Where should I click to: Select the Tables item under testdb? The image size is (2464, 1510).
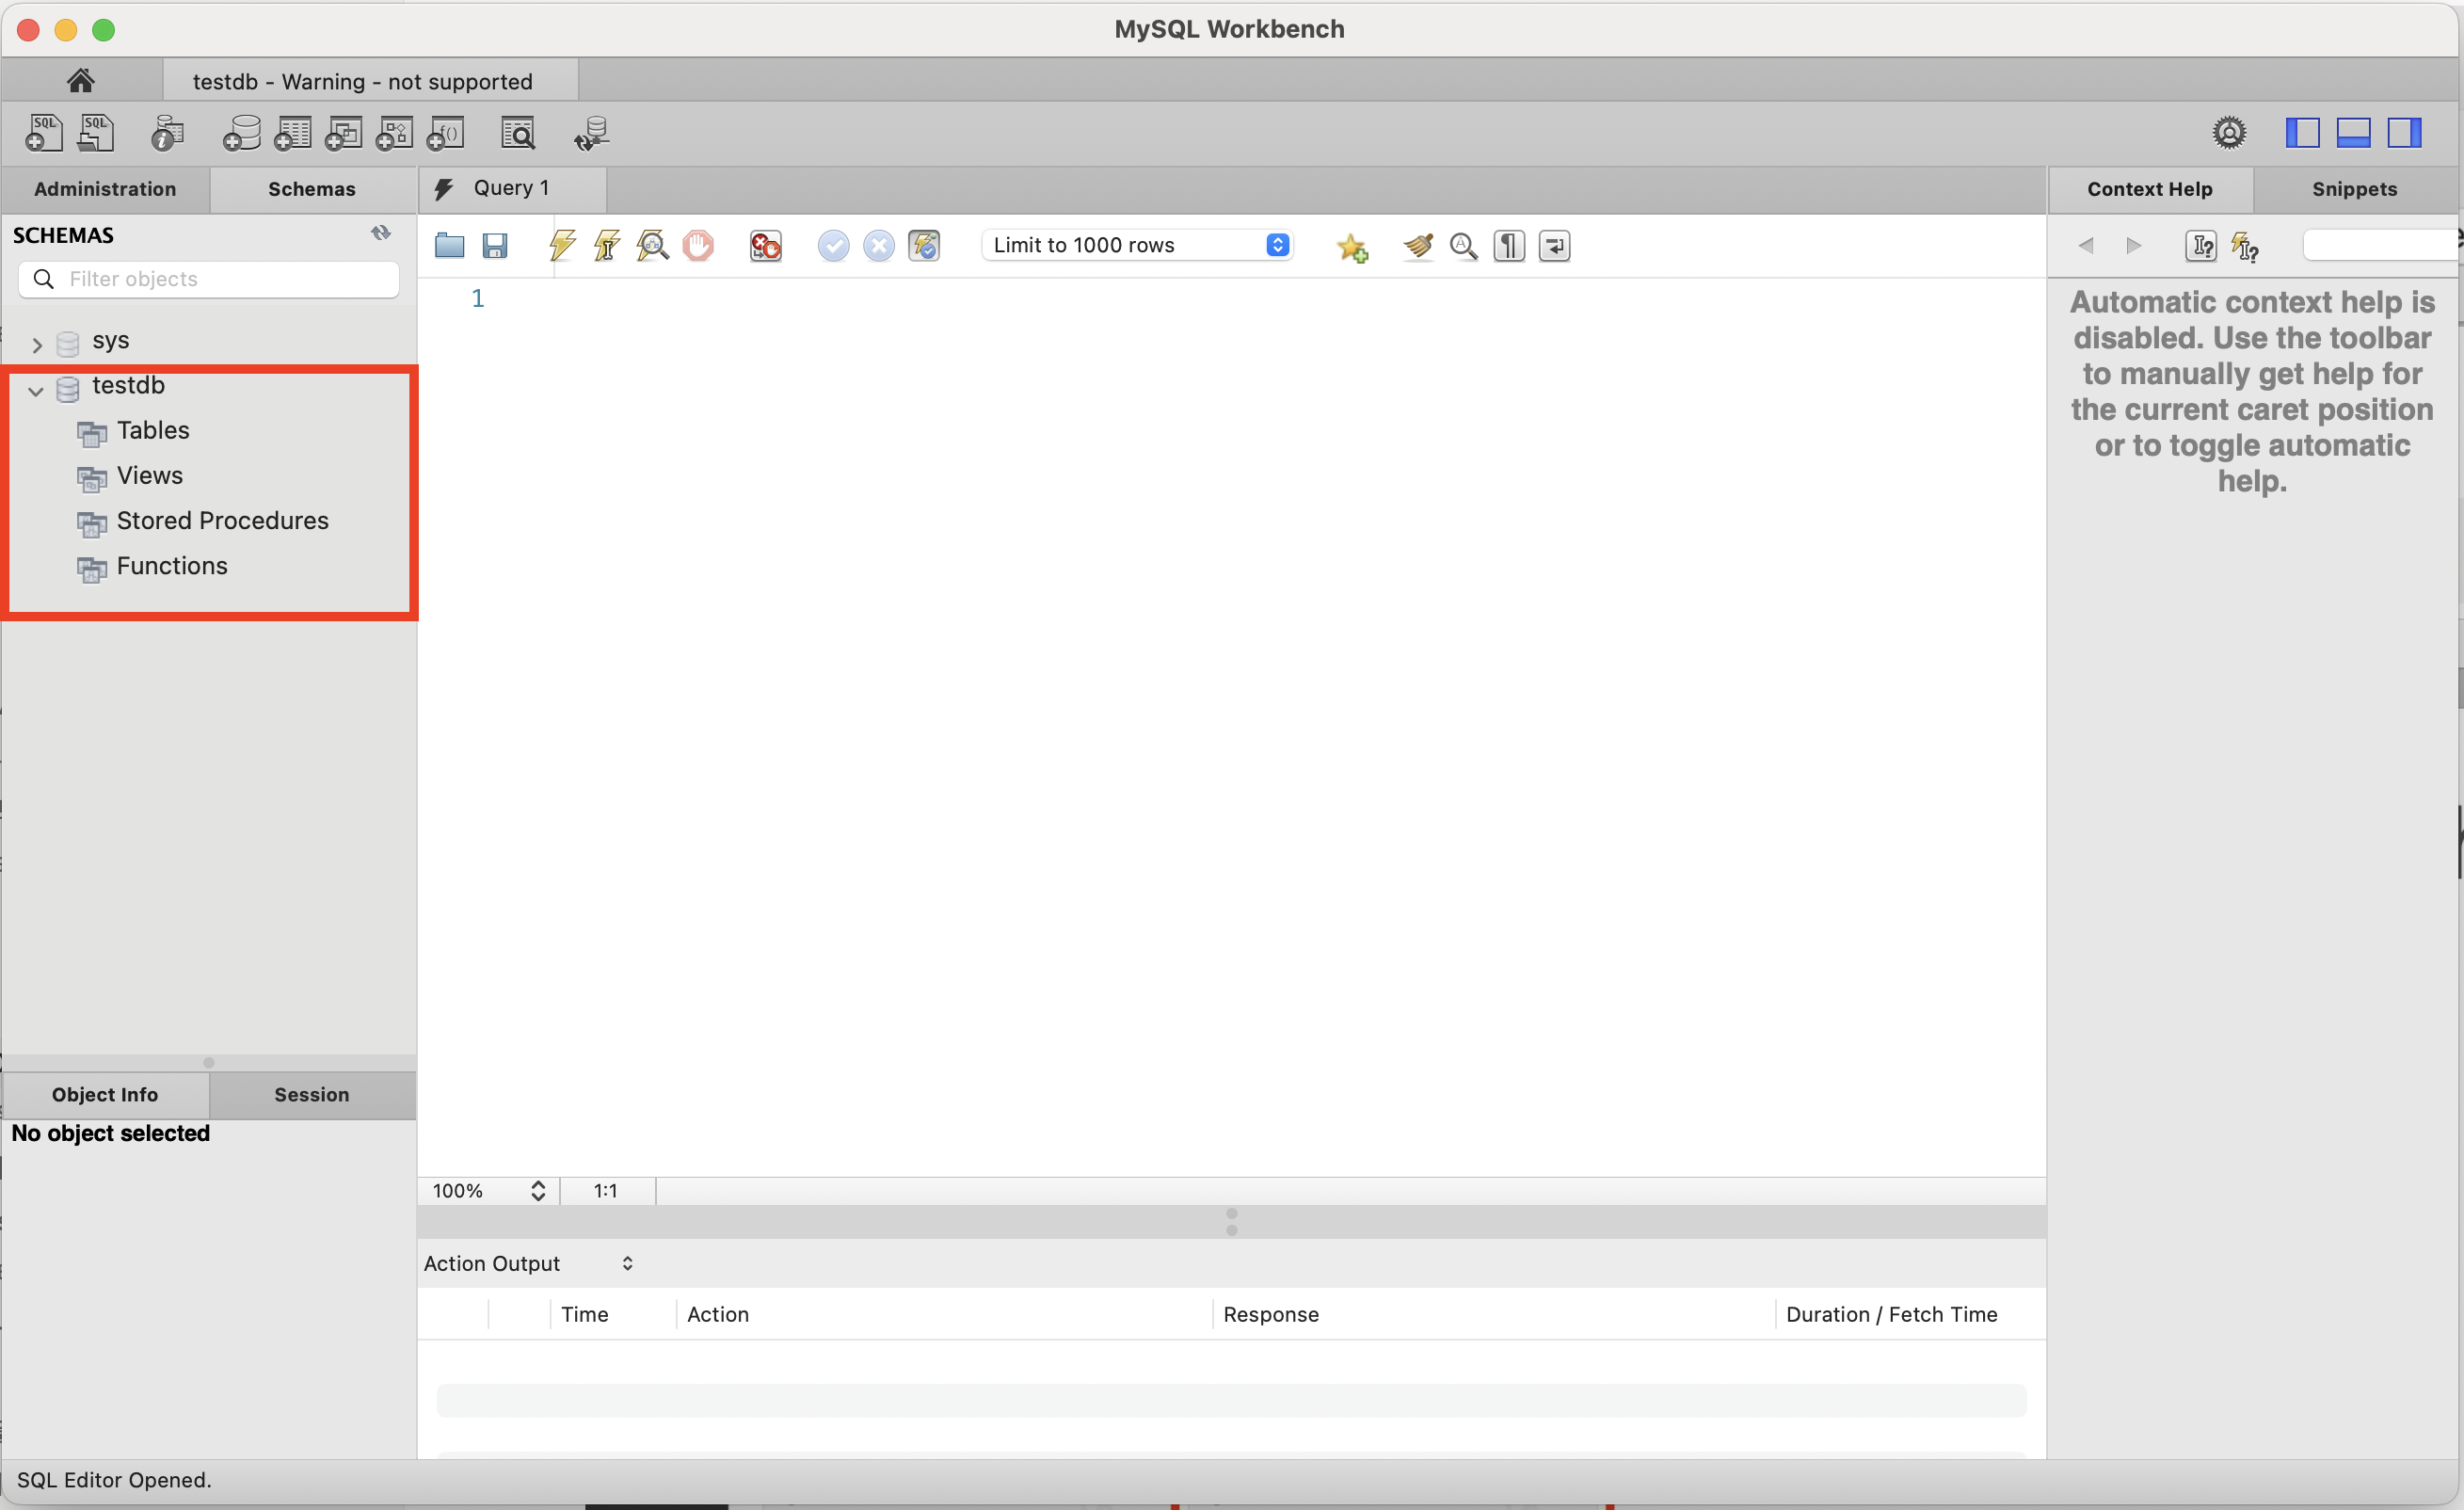click(x=153, y=430)
